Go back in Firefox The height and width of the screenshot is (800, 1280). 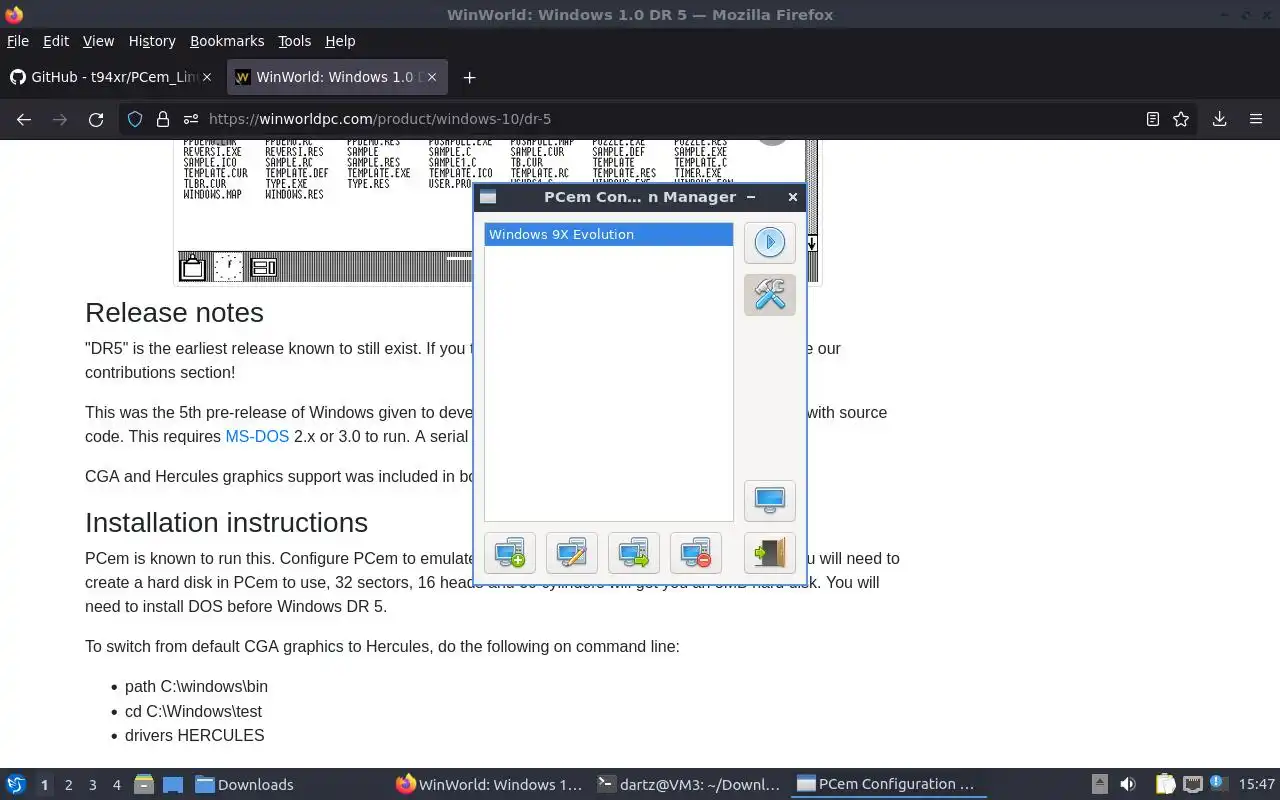24,119
